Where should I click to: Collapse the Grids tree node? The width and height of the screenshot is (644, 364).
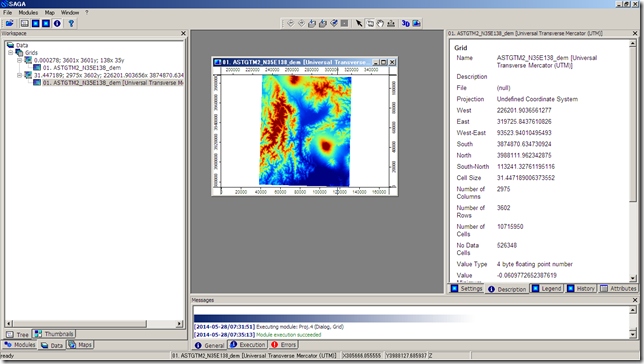[x=11, y=53]
